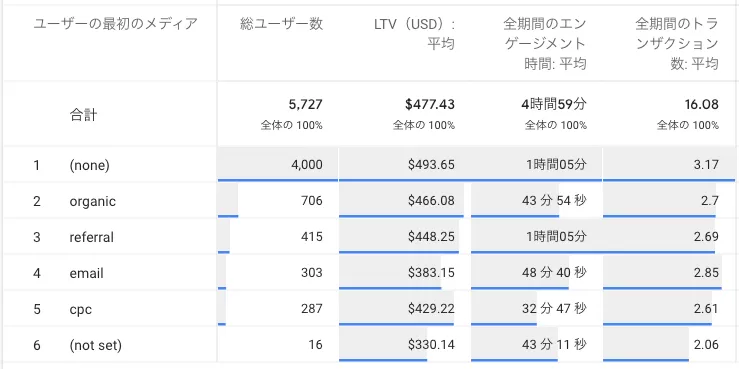The width and height of the screenshot is (739, 369).
Task: Click the (none) media row label
Action: pyautogui.click(x=89, y=165)
